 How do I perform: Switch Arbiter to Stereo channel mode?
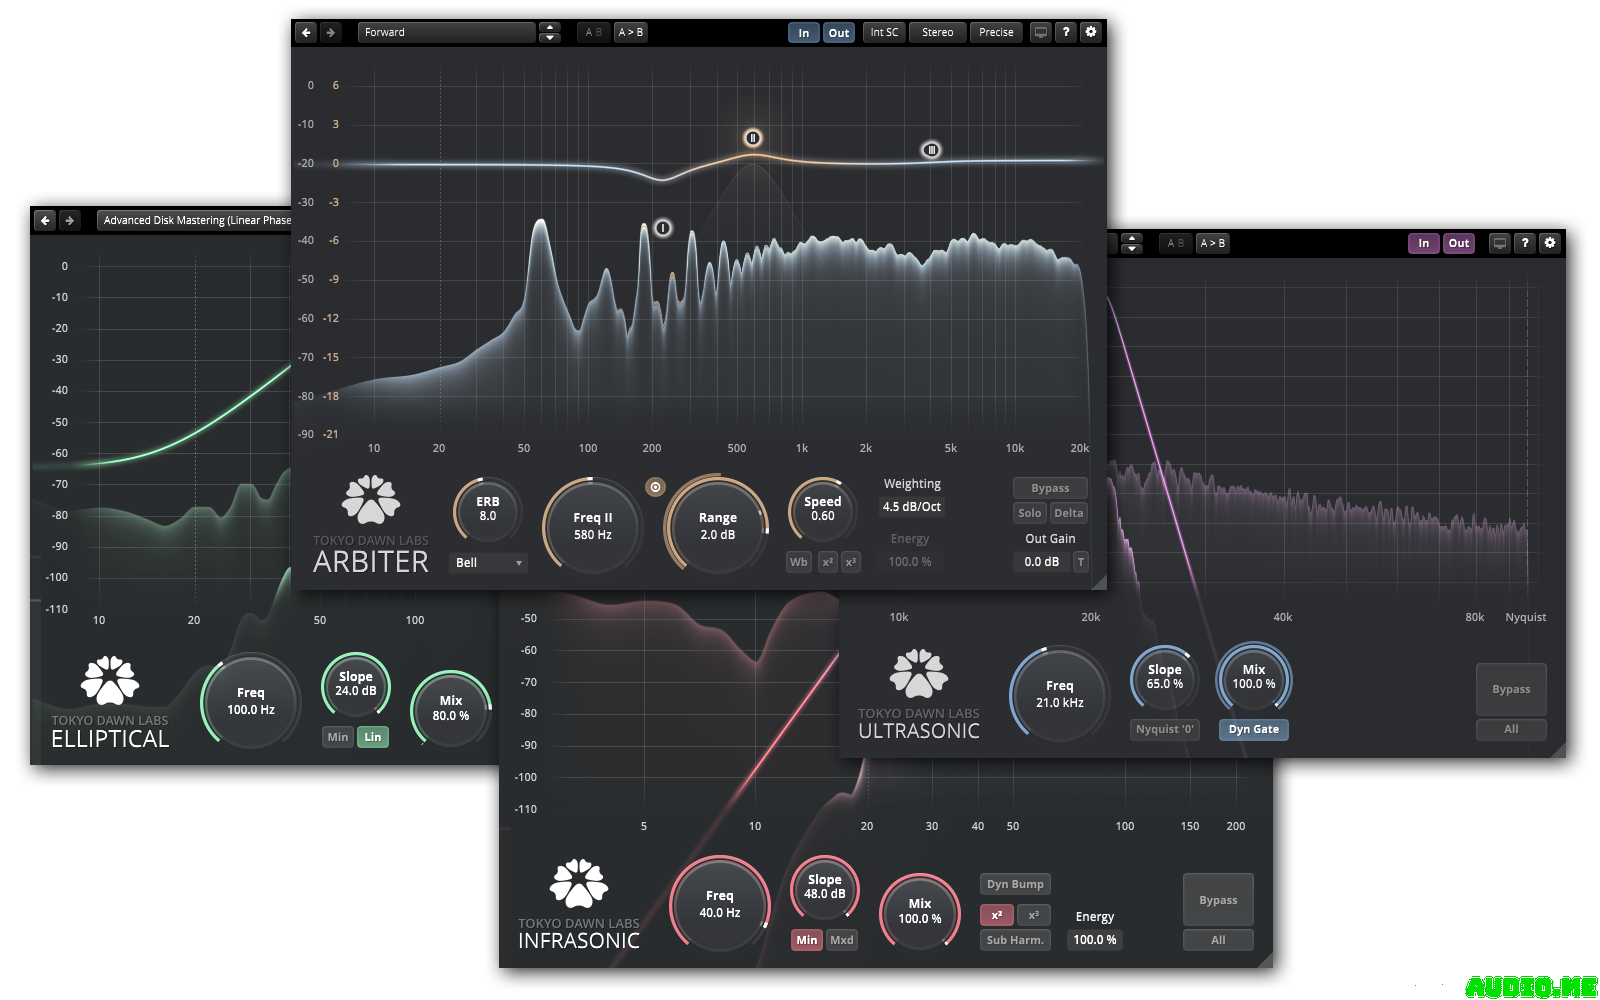tap(937, 32)
